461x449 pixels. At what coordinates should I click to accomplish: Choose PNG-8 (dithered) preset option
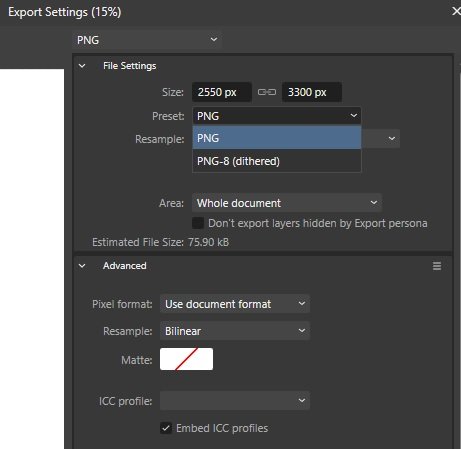point(277,161)
